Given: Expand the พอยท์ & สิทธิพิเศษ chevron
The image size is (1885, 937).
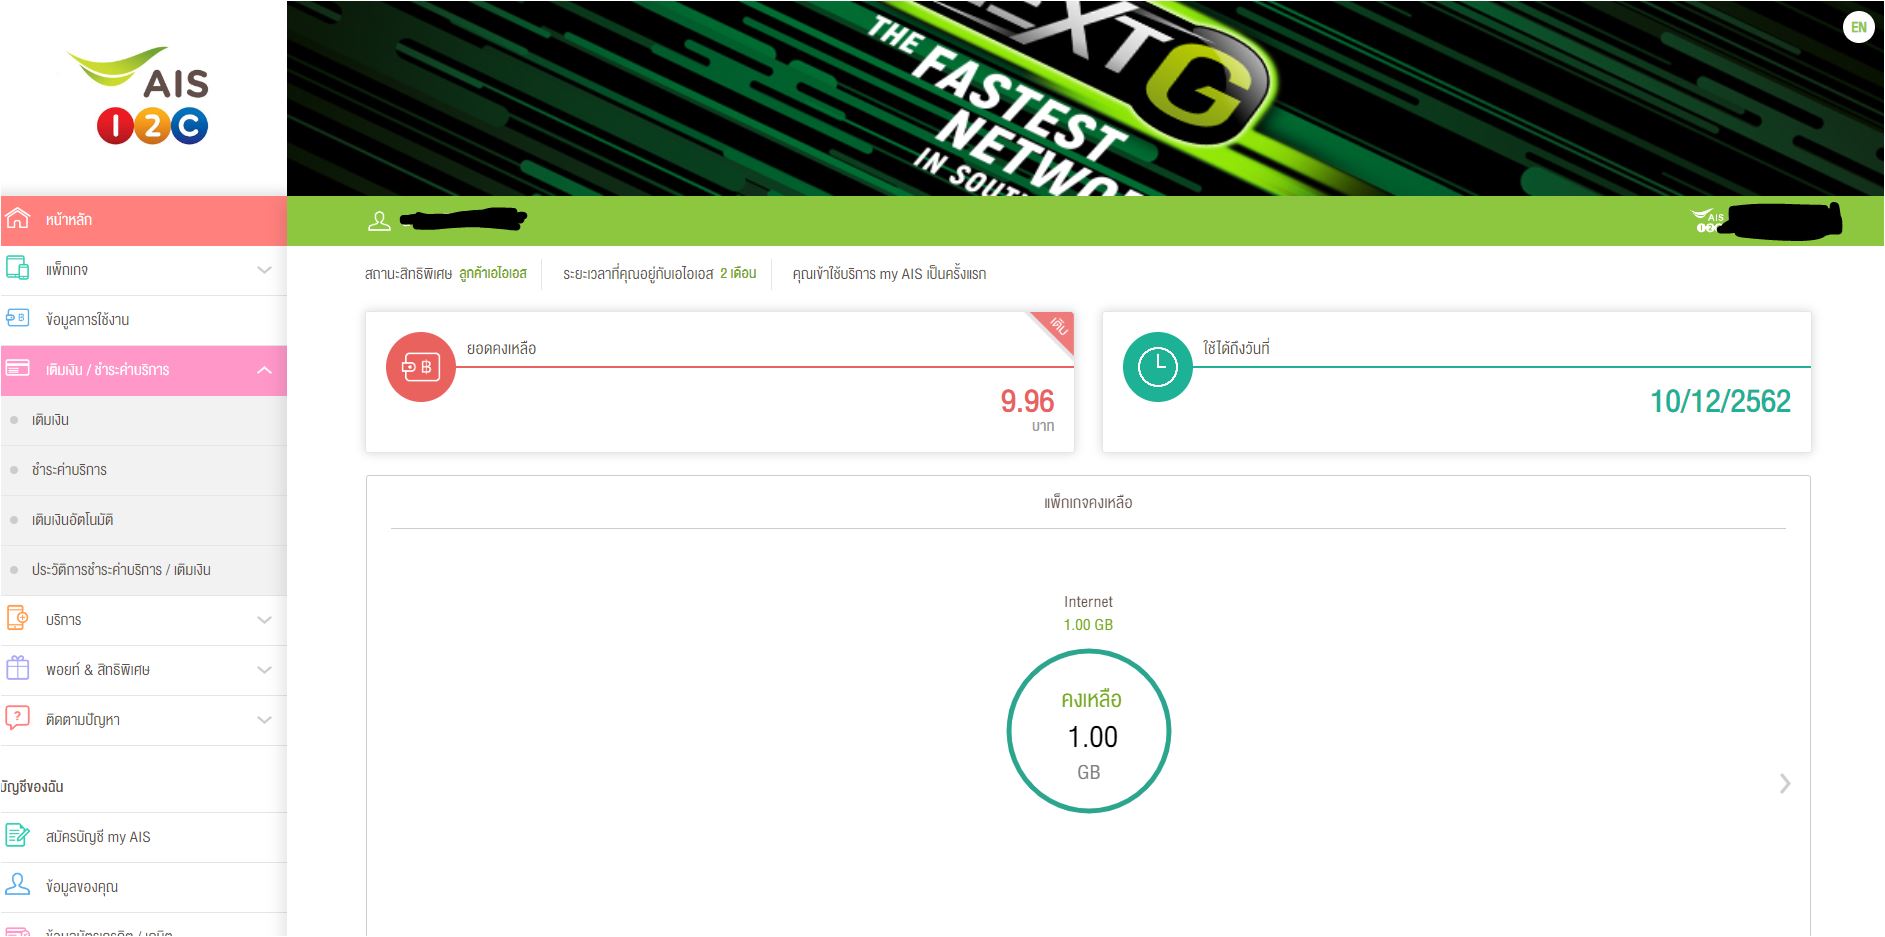Looking at the screenshot, I should [x=264, y=670].
